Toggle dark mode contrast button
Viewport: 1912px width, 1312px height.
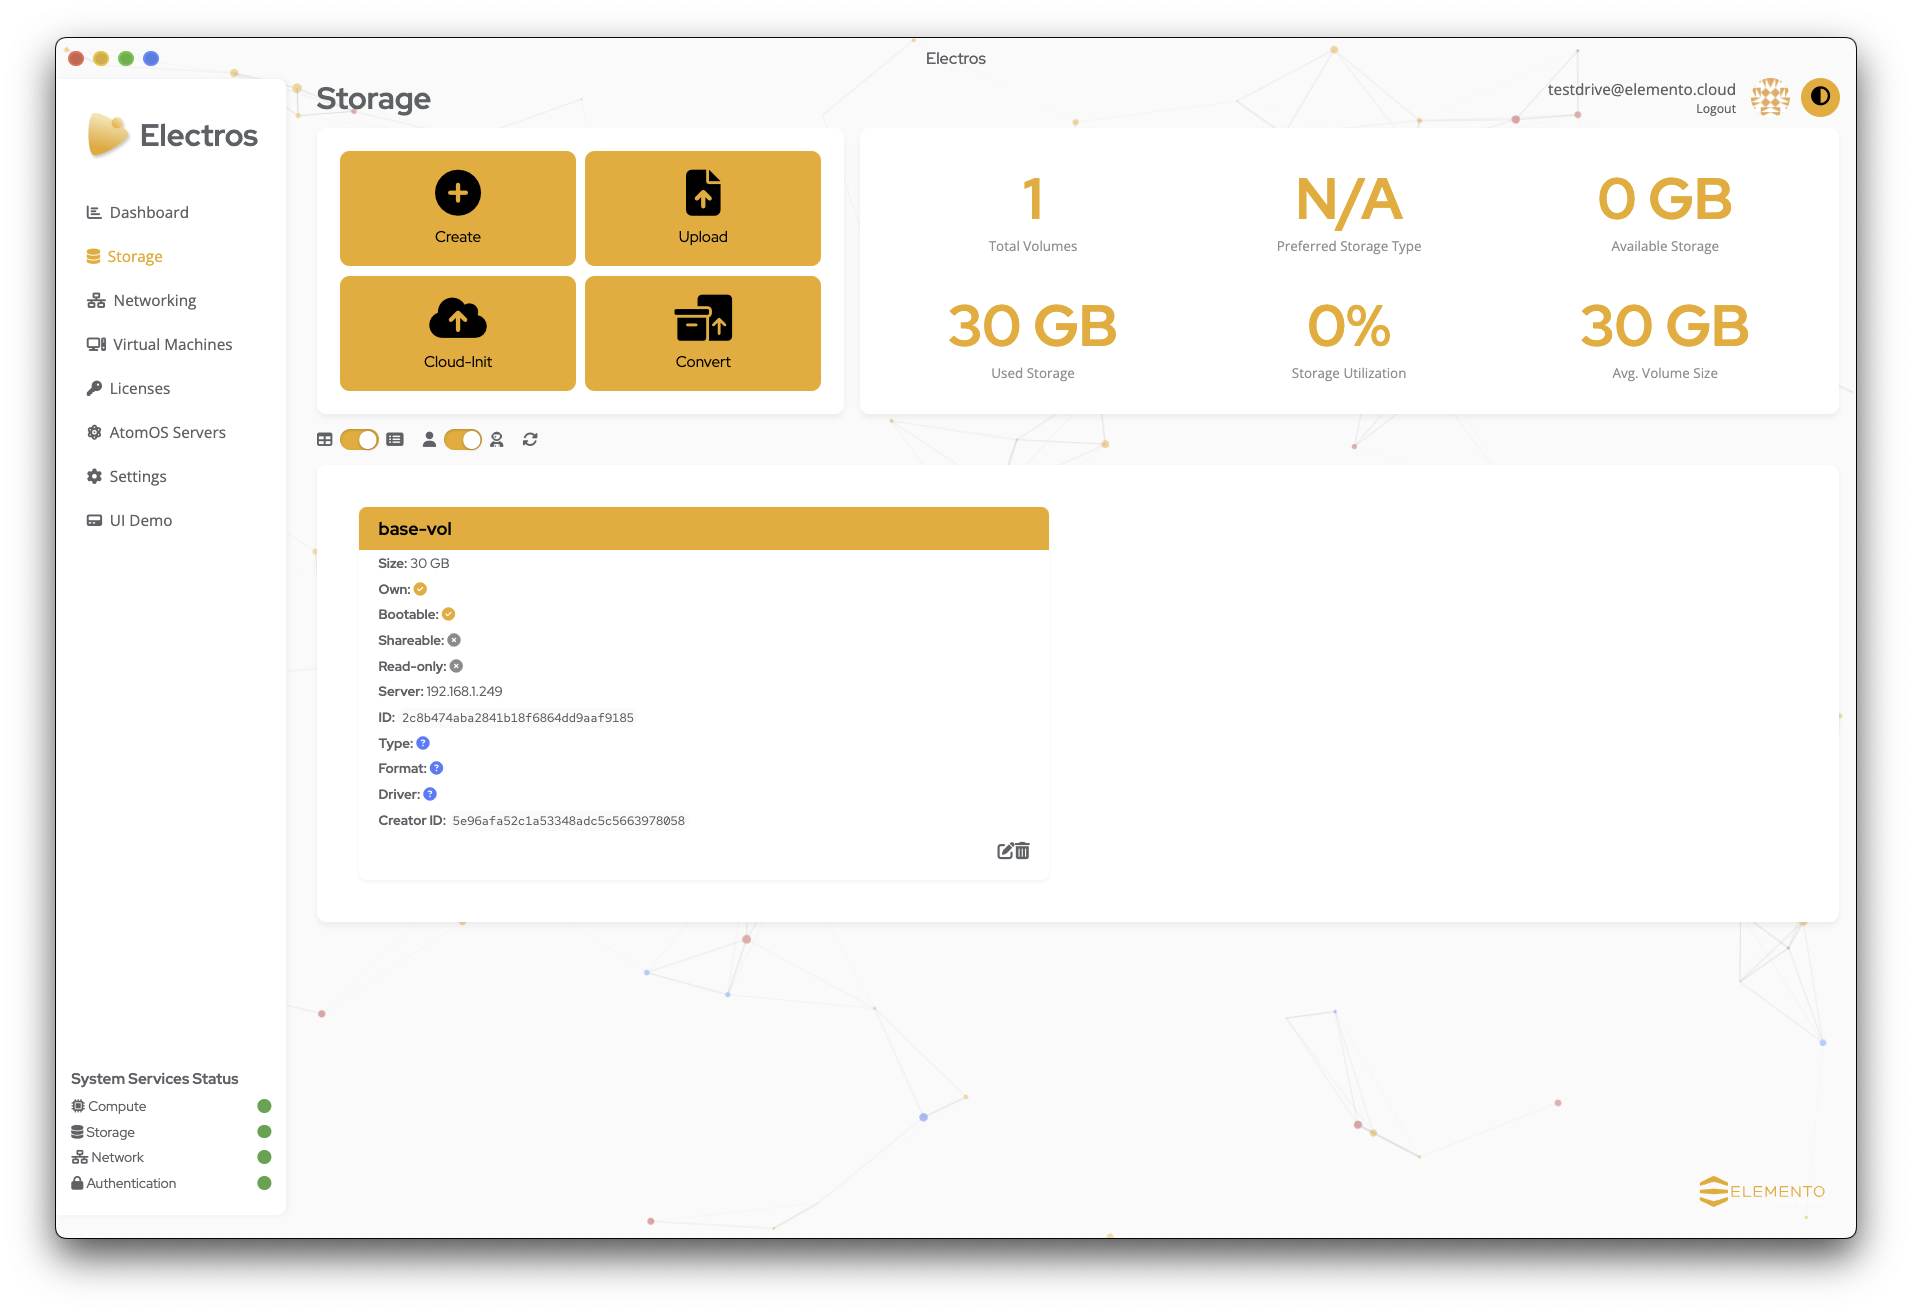point(1820,97)
